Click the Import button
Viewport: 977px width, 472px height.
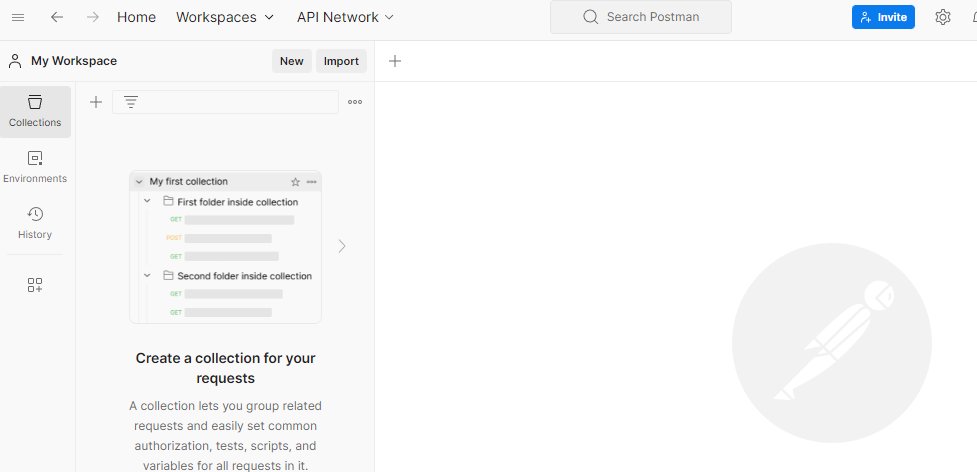[341, 61]
